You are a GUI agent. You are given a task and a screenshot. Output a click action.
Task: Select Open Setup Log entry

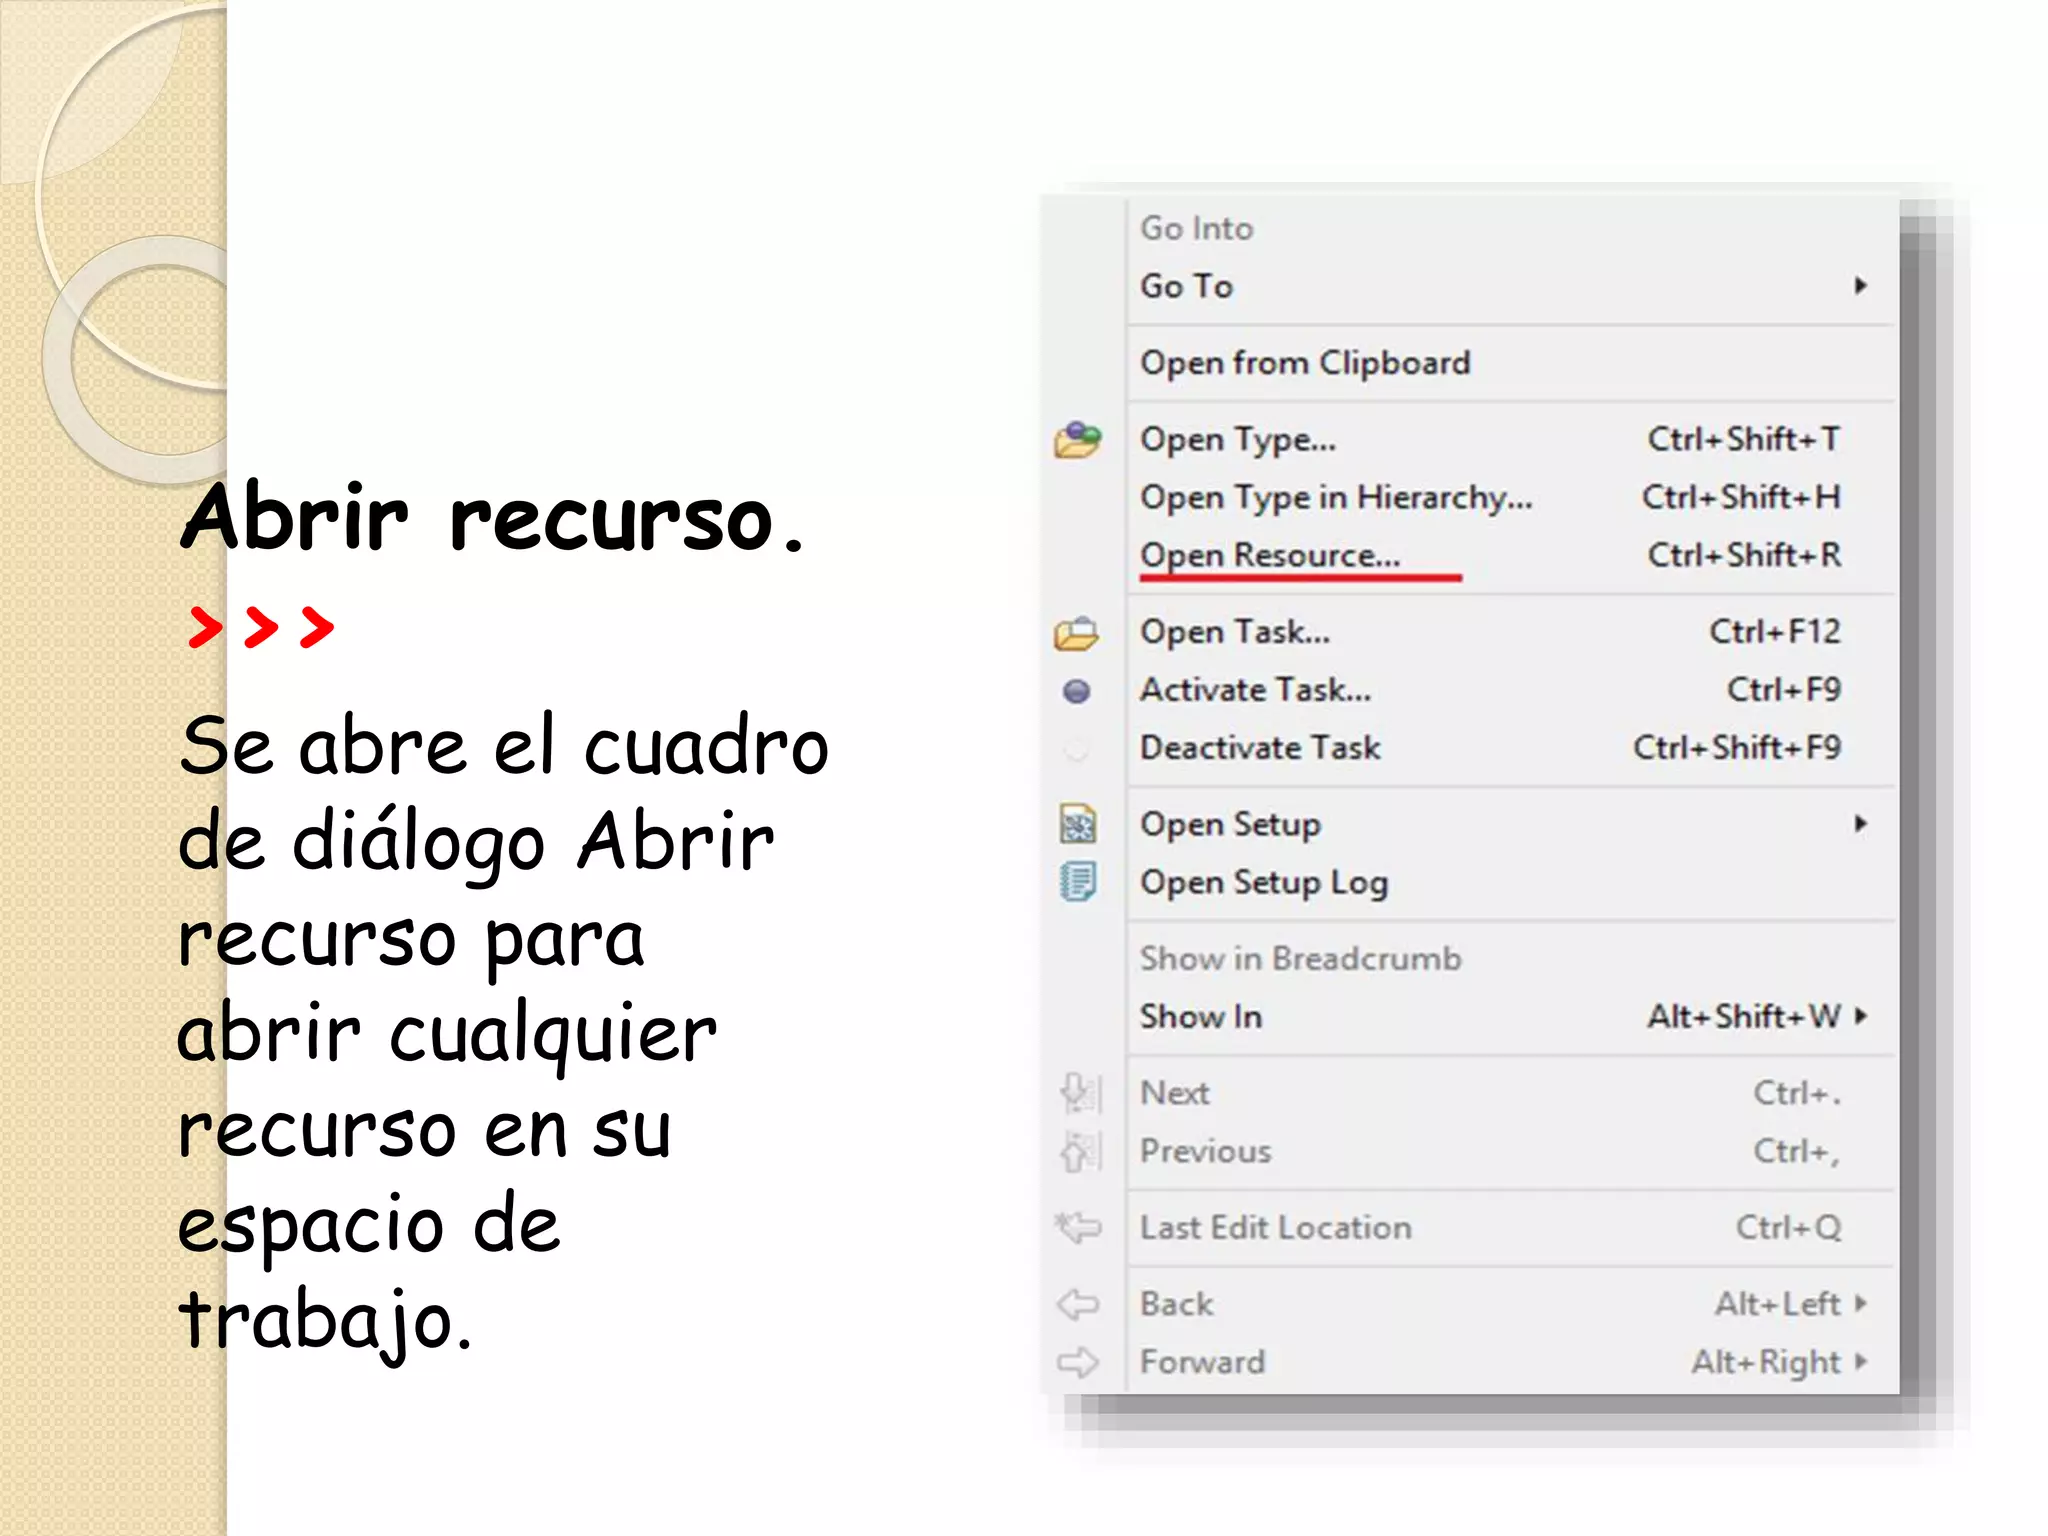click(x=1512, y=882)
